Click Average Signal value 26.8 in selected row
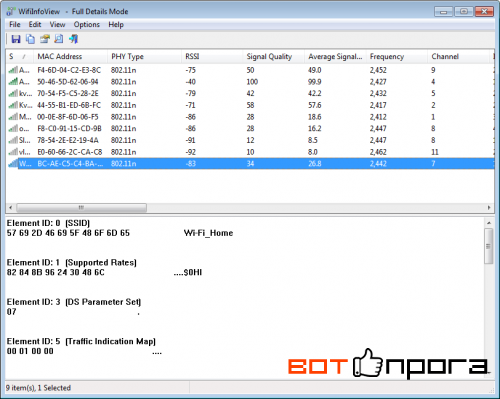The image size is (500, 399). pos(315,163)
